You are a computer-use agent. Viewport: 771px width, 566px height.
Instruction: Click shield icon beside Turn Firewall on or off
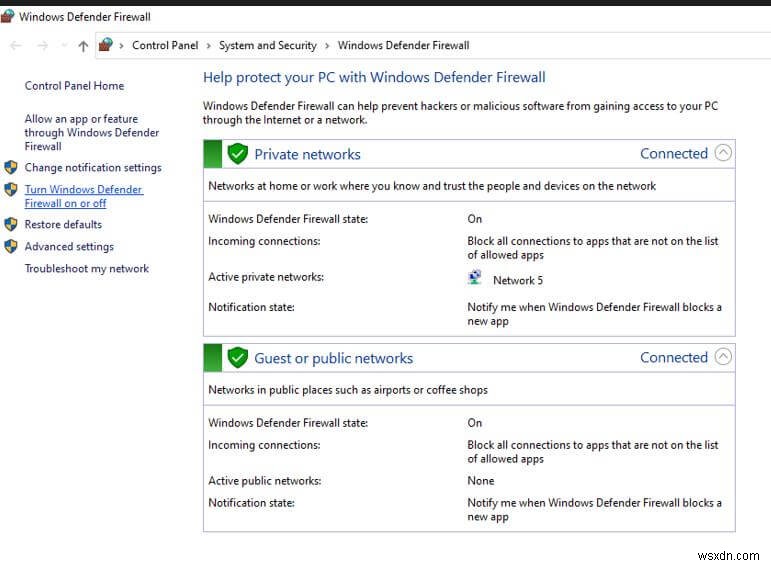point(11,189)
